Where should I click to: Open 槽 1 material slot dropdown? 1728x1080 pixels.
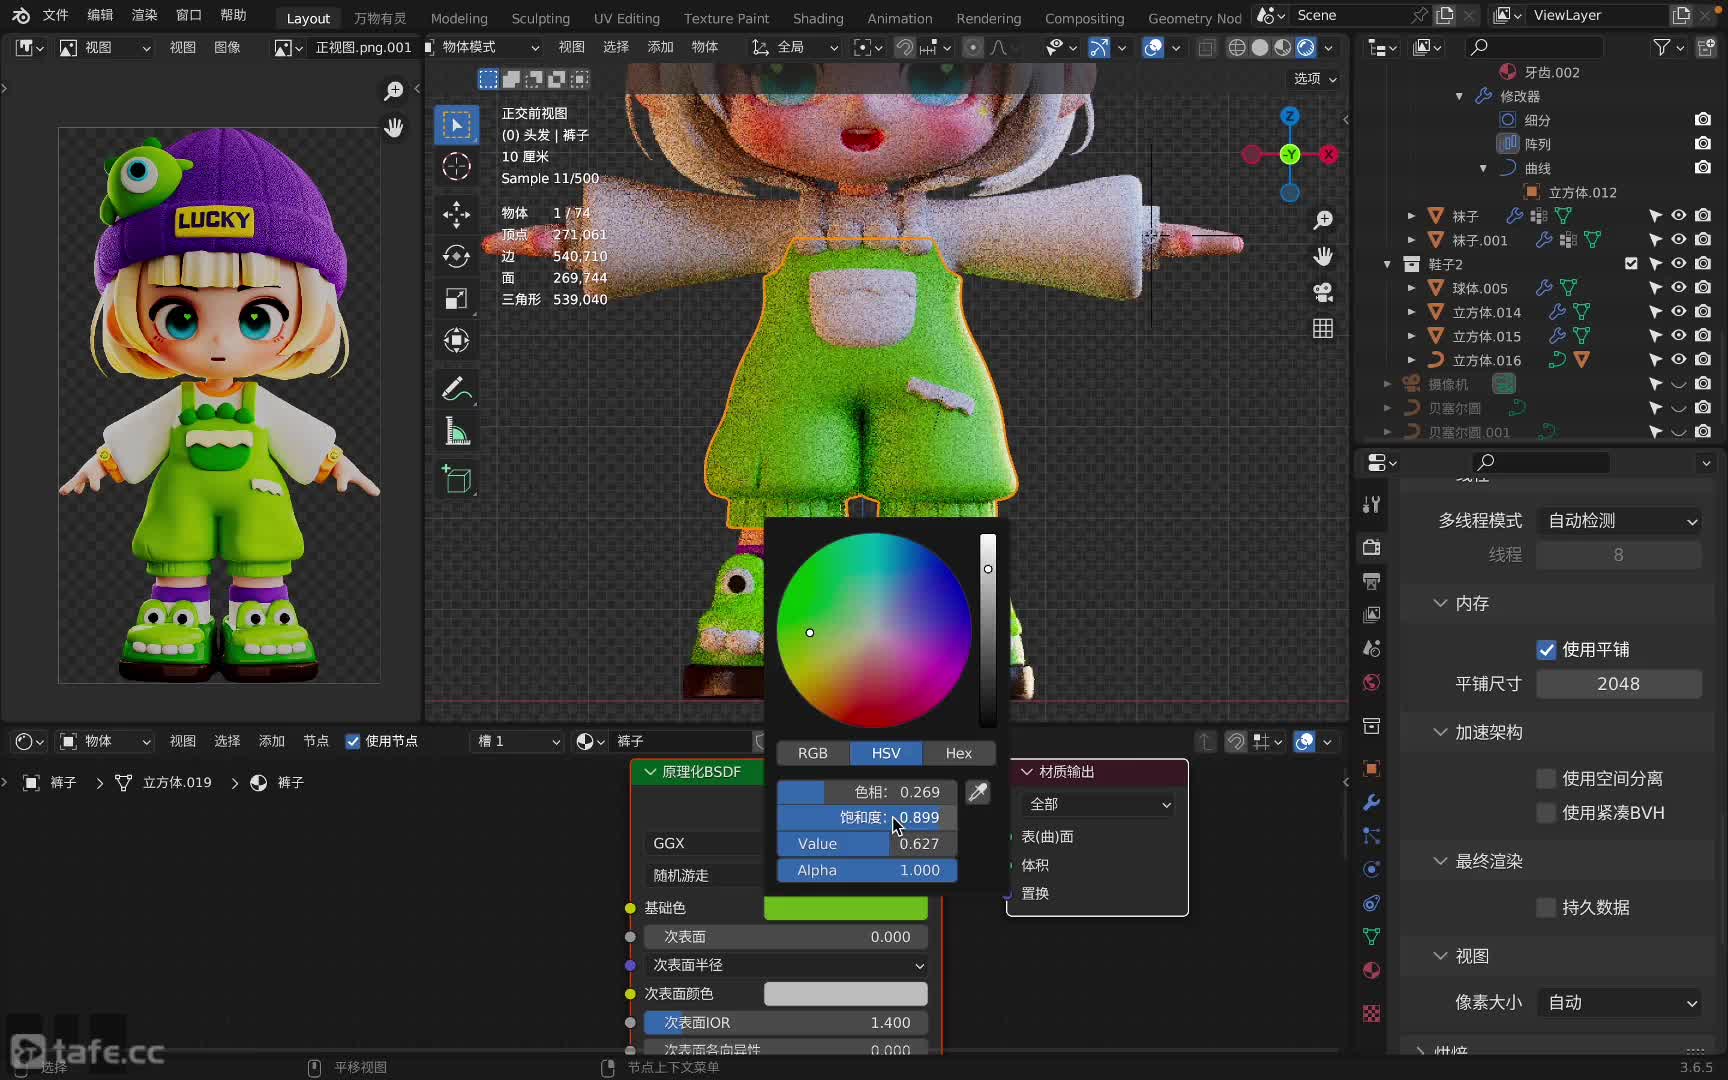[x=517, y=741]
